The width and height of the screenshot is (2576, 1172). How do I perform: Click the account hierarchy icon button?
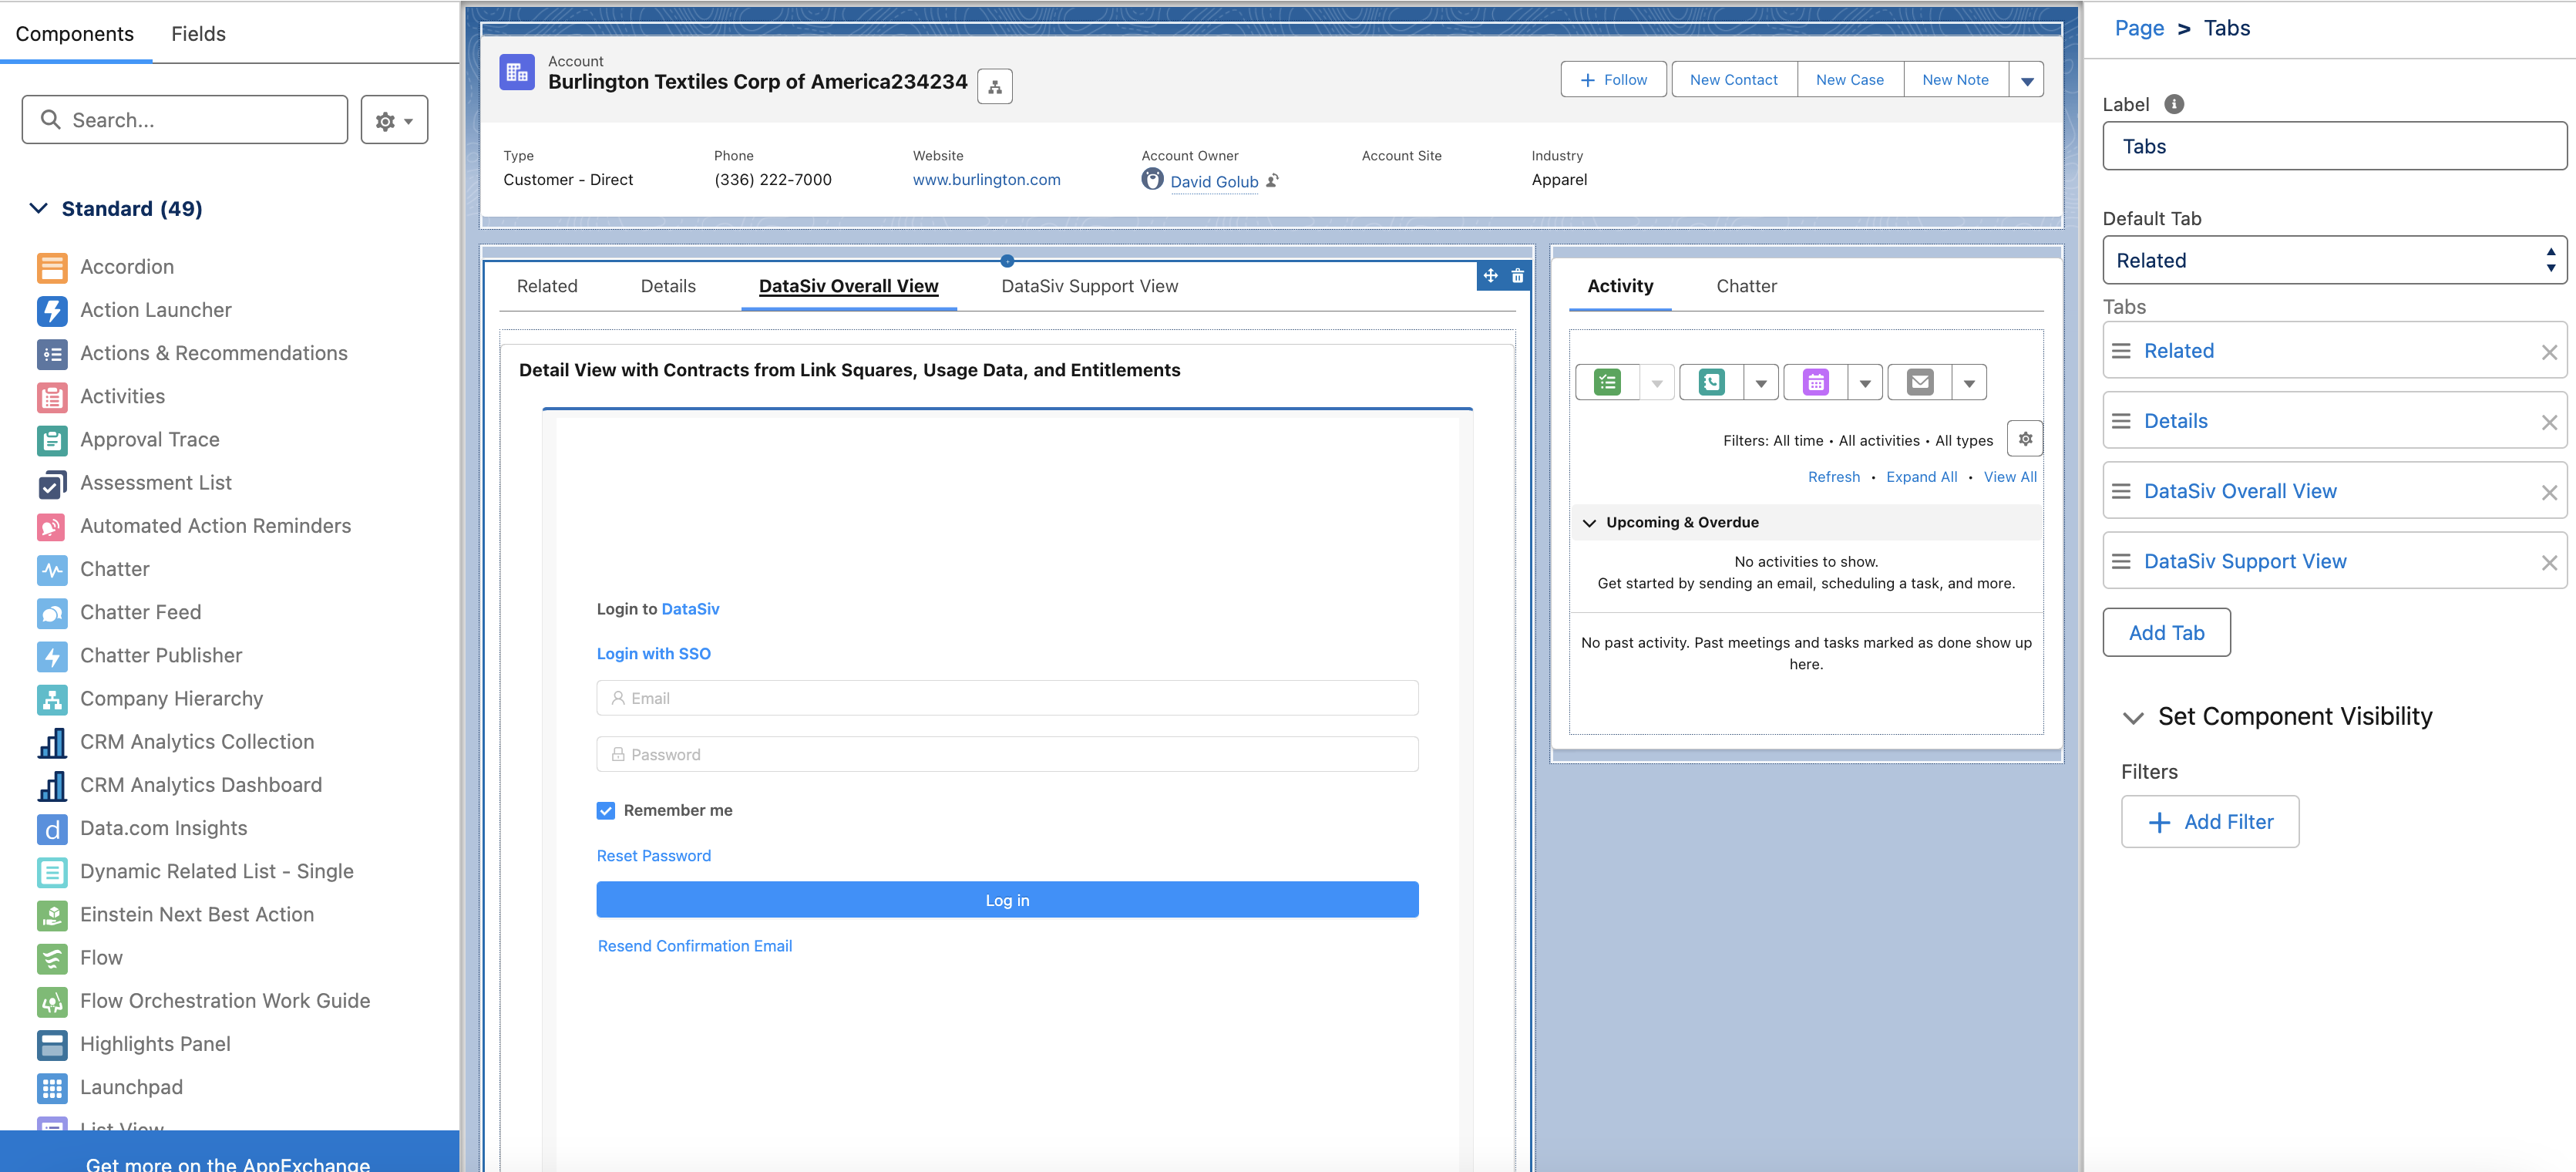pos(994,87)
